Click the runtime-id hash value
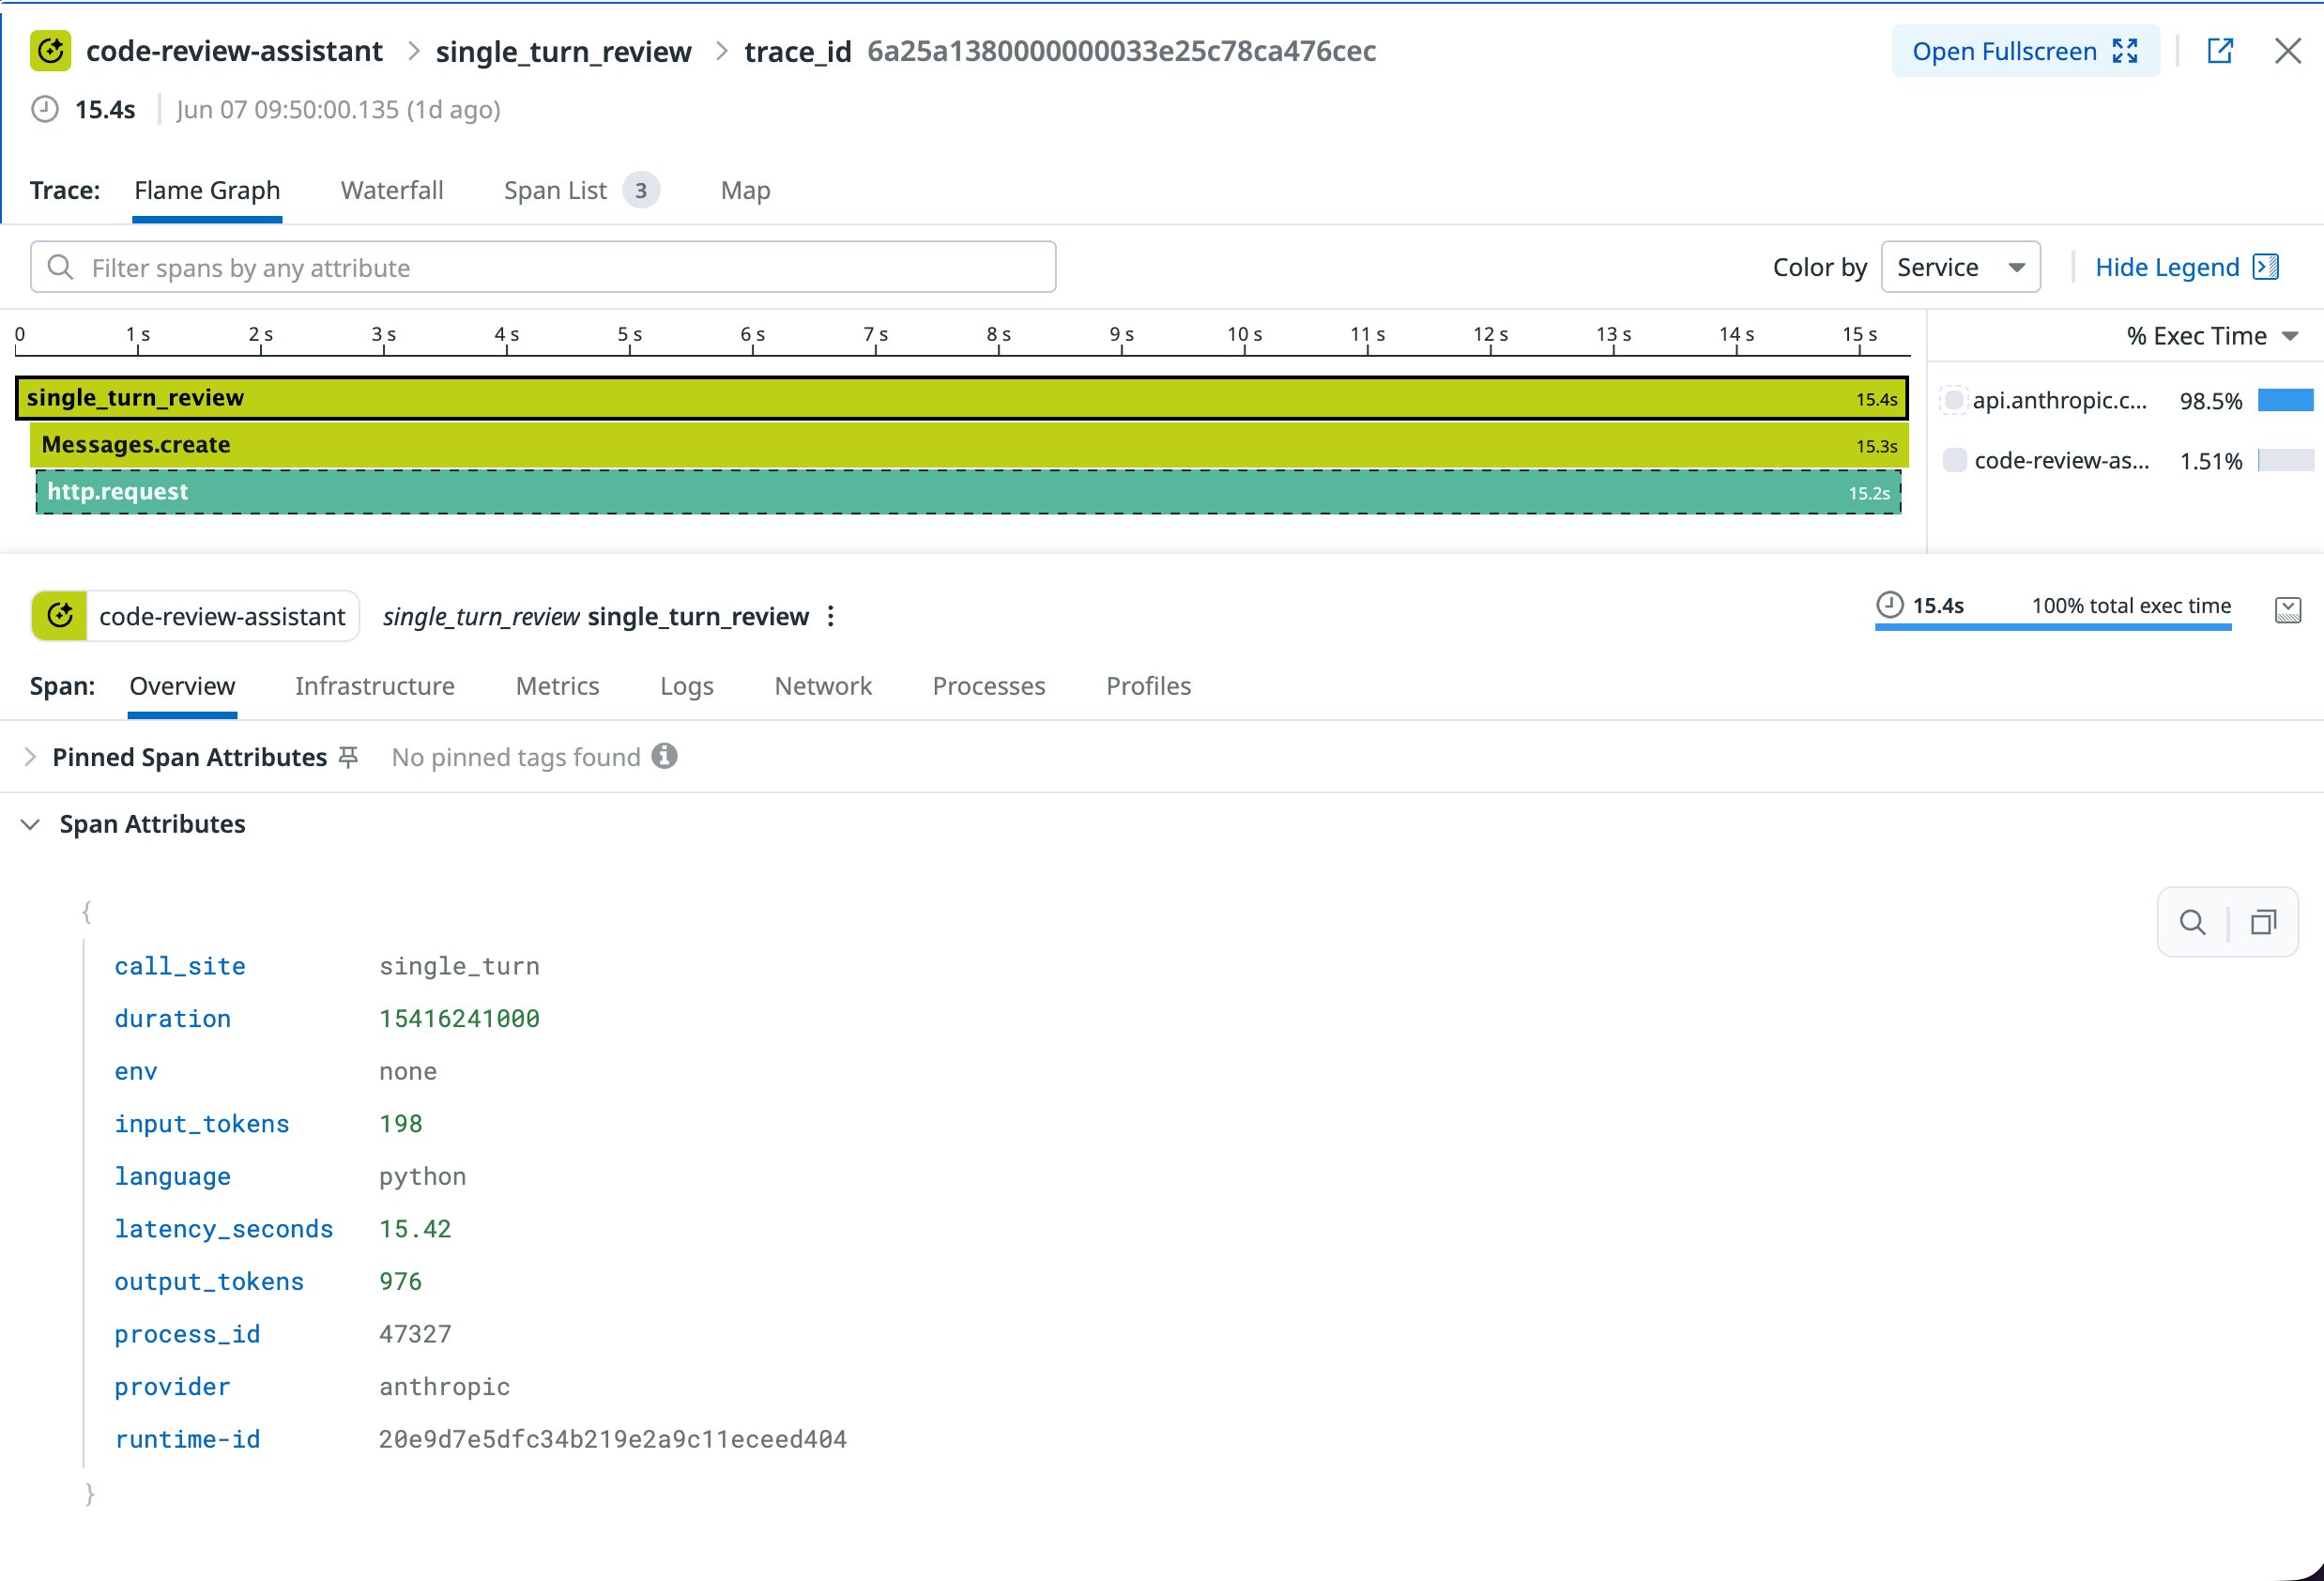Image resolution: width=2324 pixels, height=1581 pixels. point(612,1439)
